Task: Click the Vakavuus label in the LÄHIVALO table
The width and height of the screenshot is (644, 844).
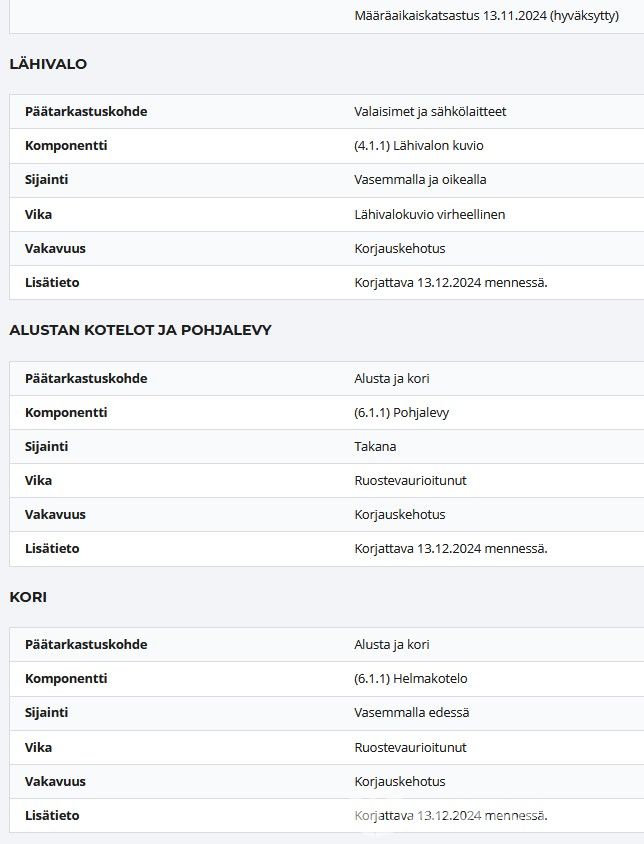Action: coord(55,248)
